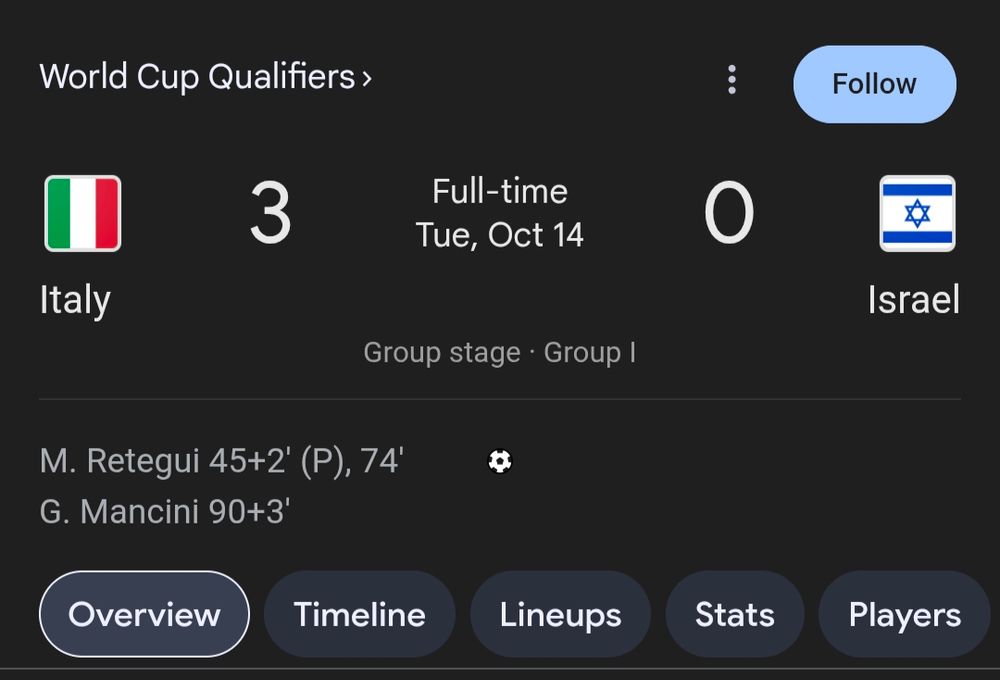Click the soccer ball goals icon
Viewport: 1000px width, 680px height.
[500, 461]
